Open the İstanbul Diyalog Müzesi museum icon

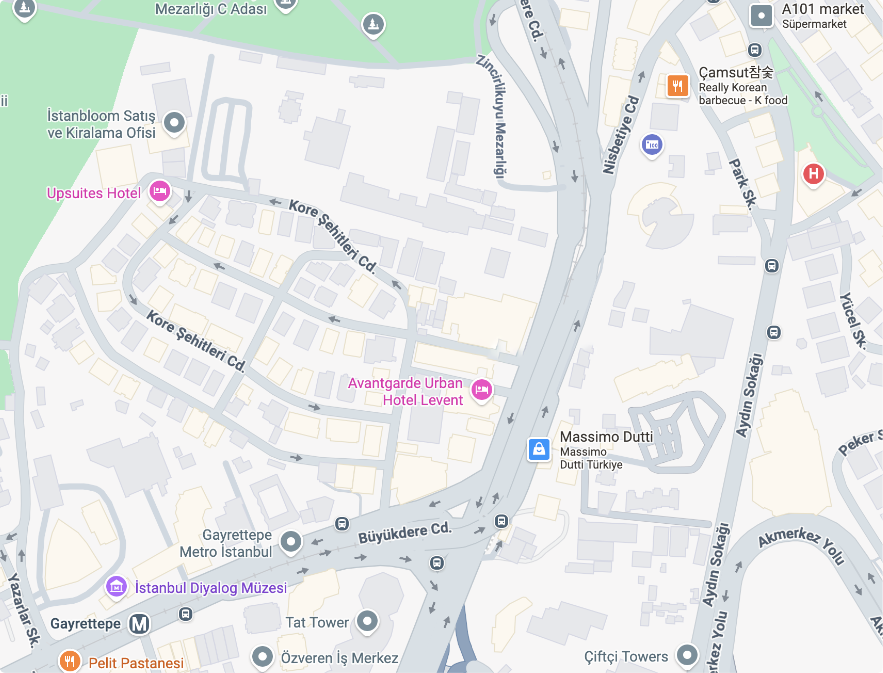pyautogui.click(x=117, y=587)
